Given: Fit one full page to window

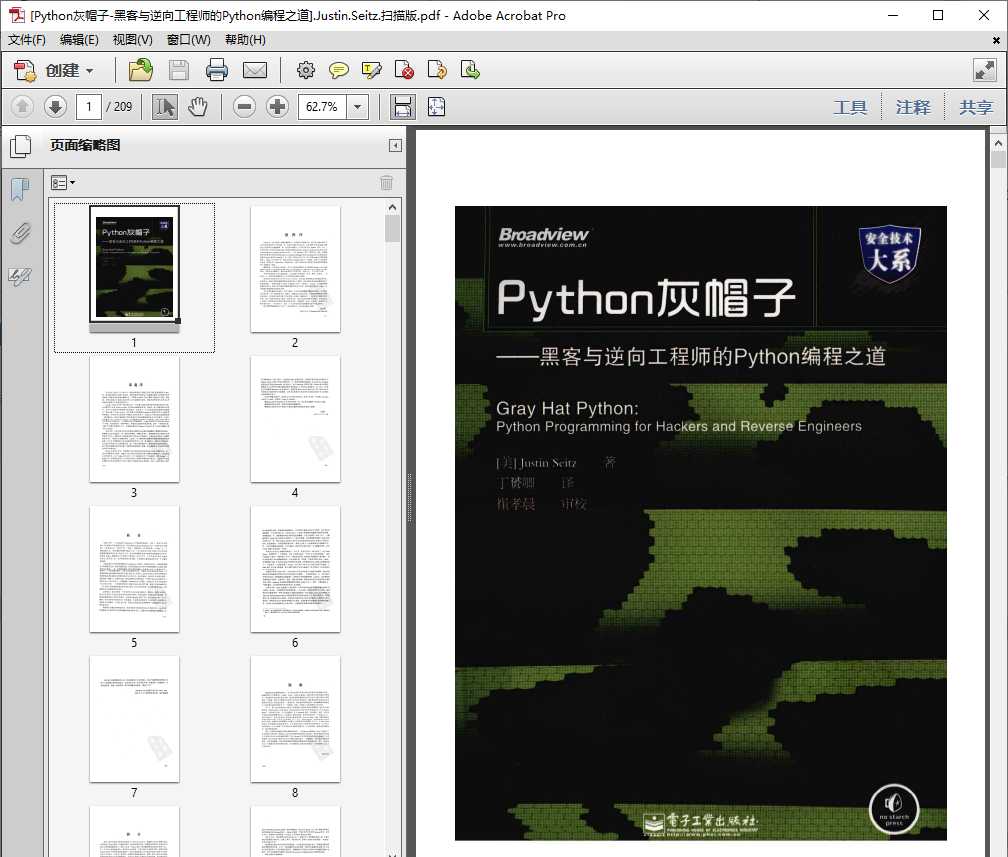Looking at the screenshot, I should coord(436,107).
